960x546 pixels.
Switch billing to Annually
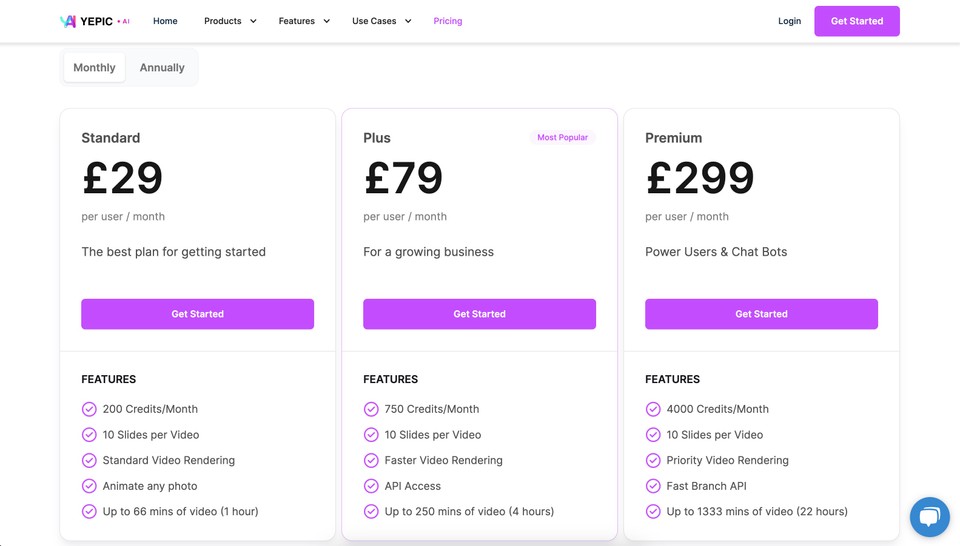[x=162, y=67]
